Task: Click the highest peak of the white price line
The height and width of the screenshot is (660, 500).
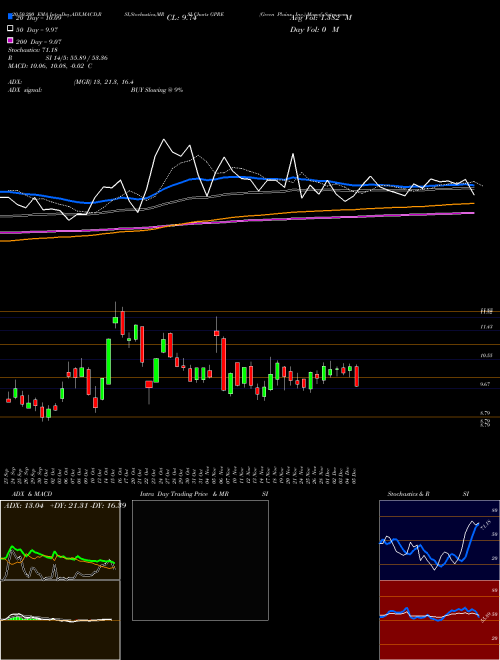Action: (x=164, y=140)
